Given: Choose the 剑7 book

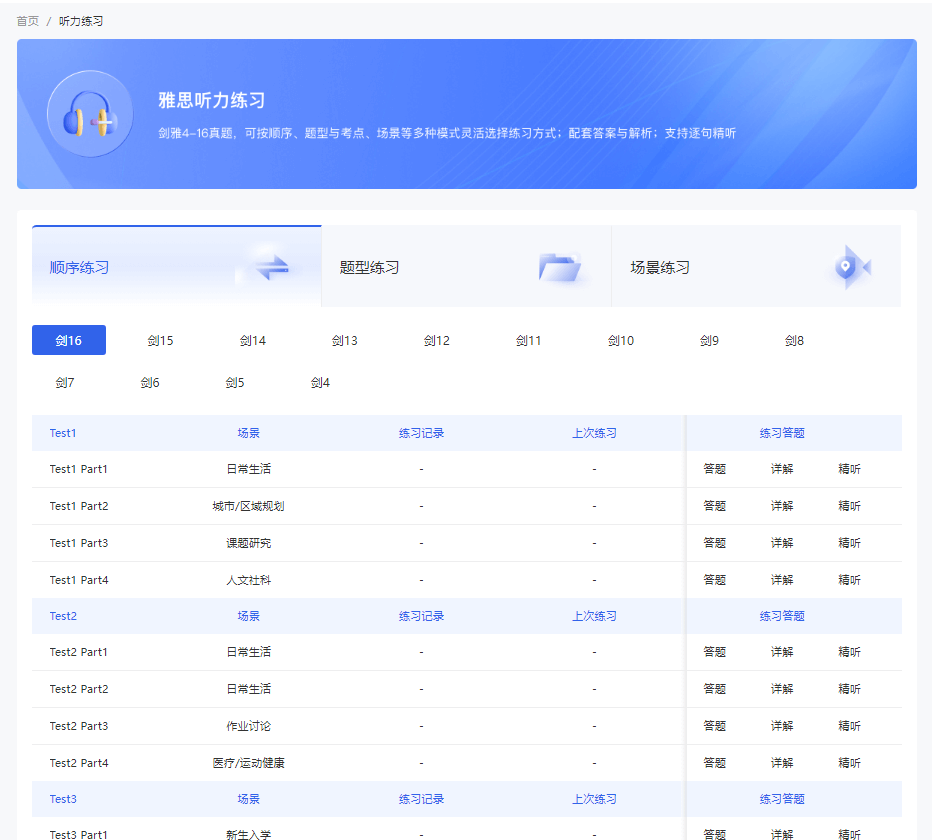Looking at the screenshot, I should pos(65,382).
